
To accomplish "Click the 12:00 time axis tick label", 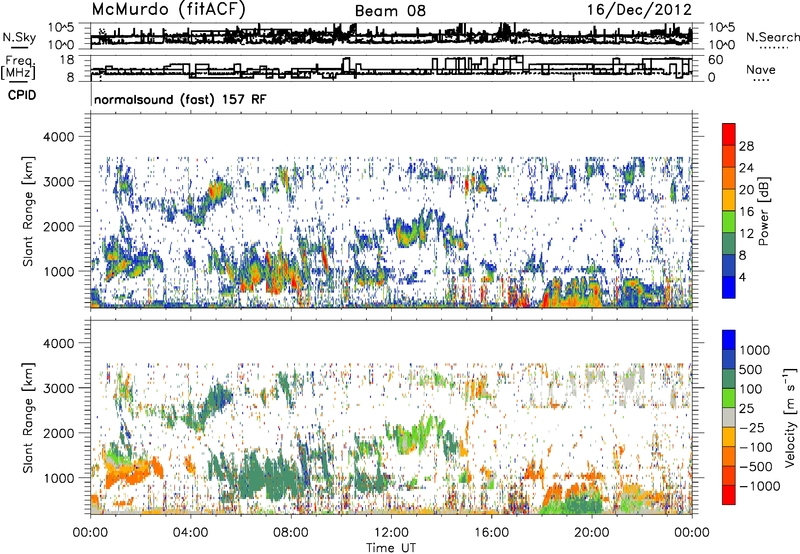I will tap(391, 533).
